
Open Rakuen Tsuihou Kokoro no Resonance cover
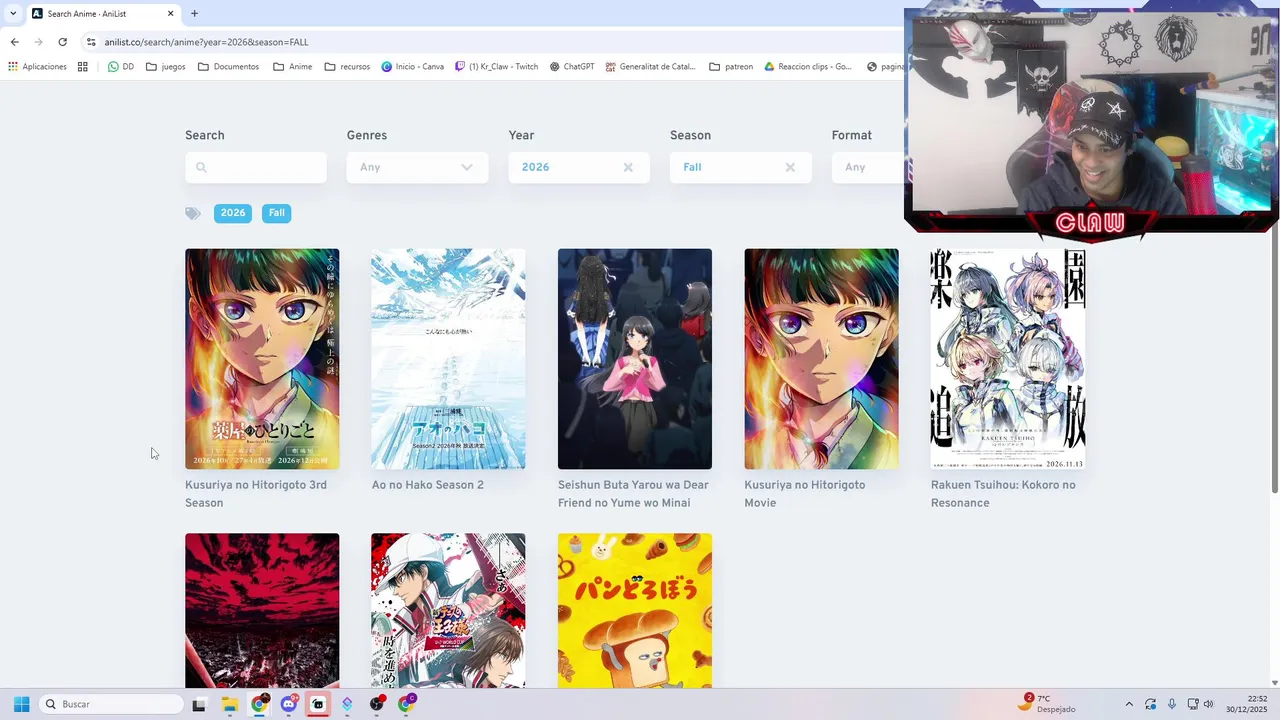(1008, 359)
